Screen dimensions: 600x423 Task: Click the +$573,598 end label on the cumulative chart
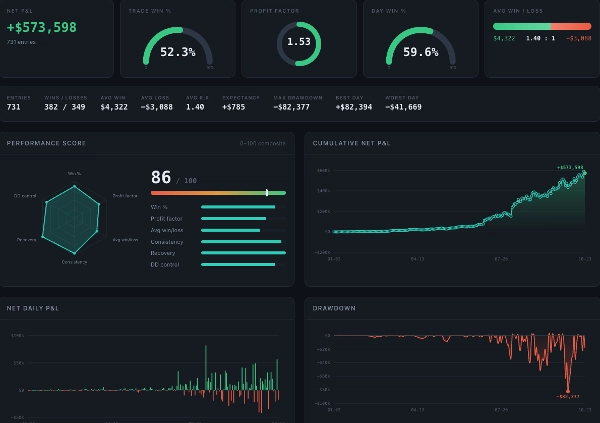(x=570, y=167)
